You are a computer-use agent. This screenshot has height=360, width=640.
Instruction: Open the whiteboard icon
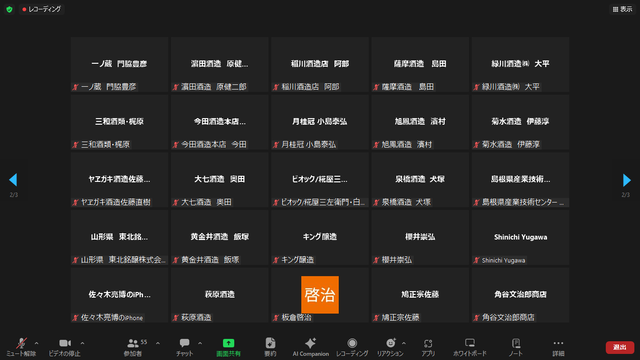470,343
